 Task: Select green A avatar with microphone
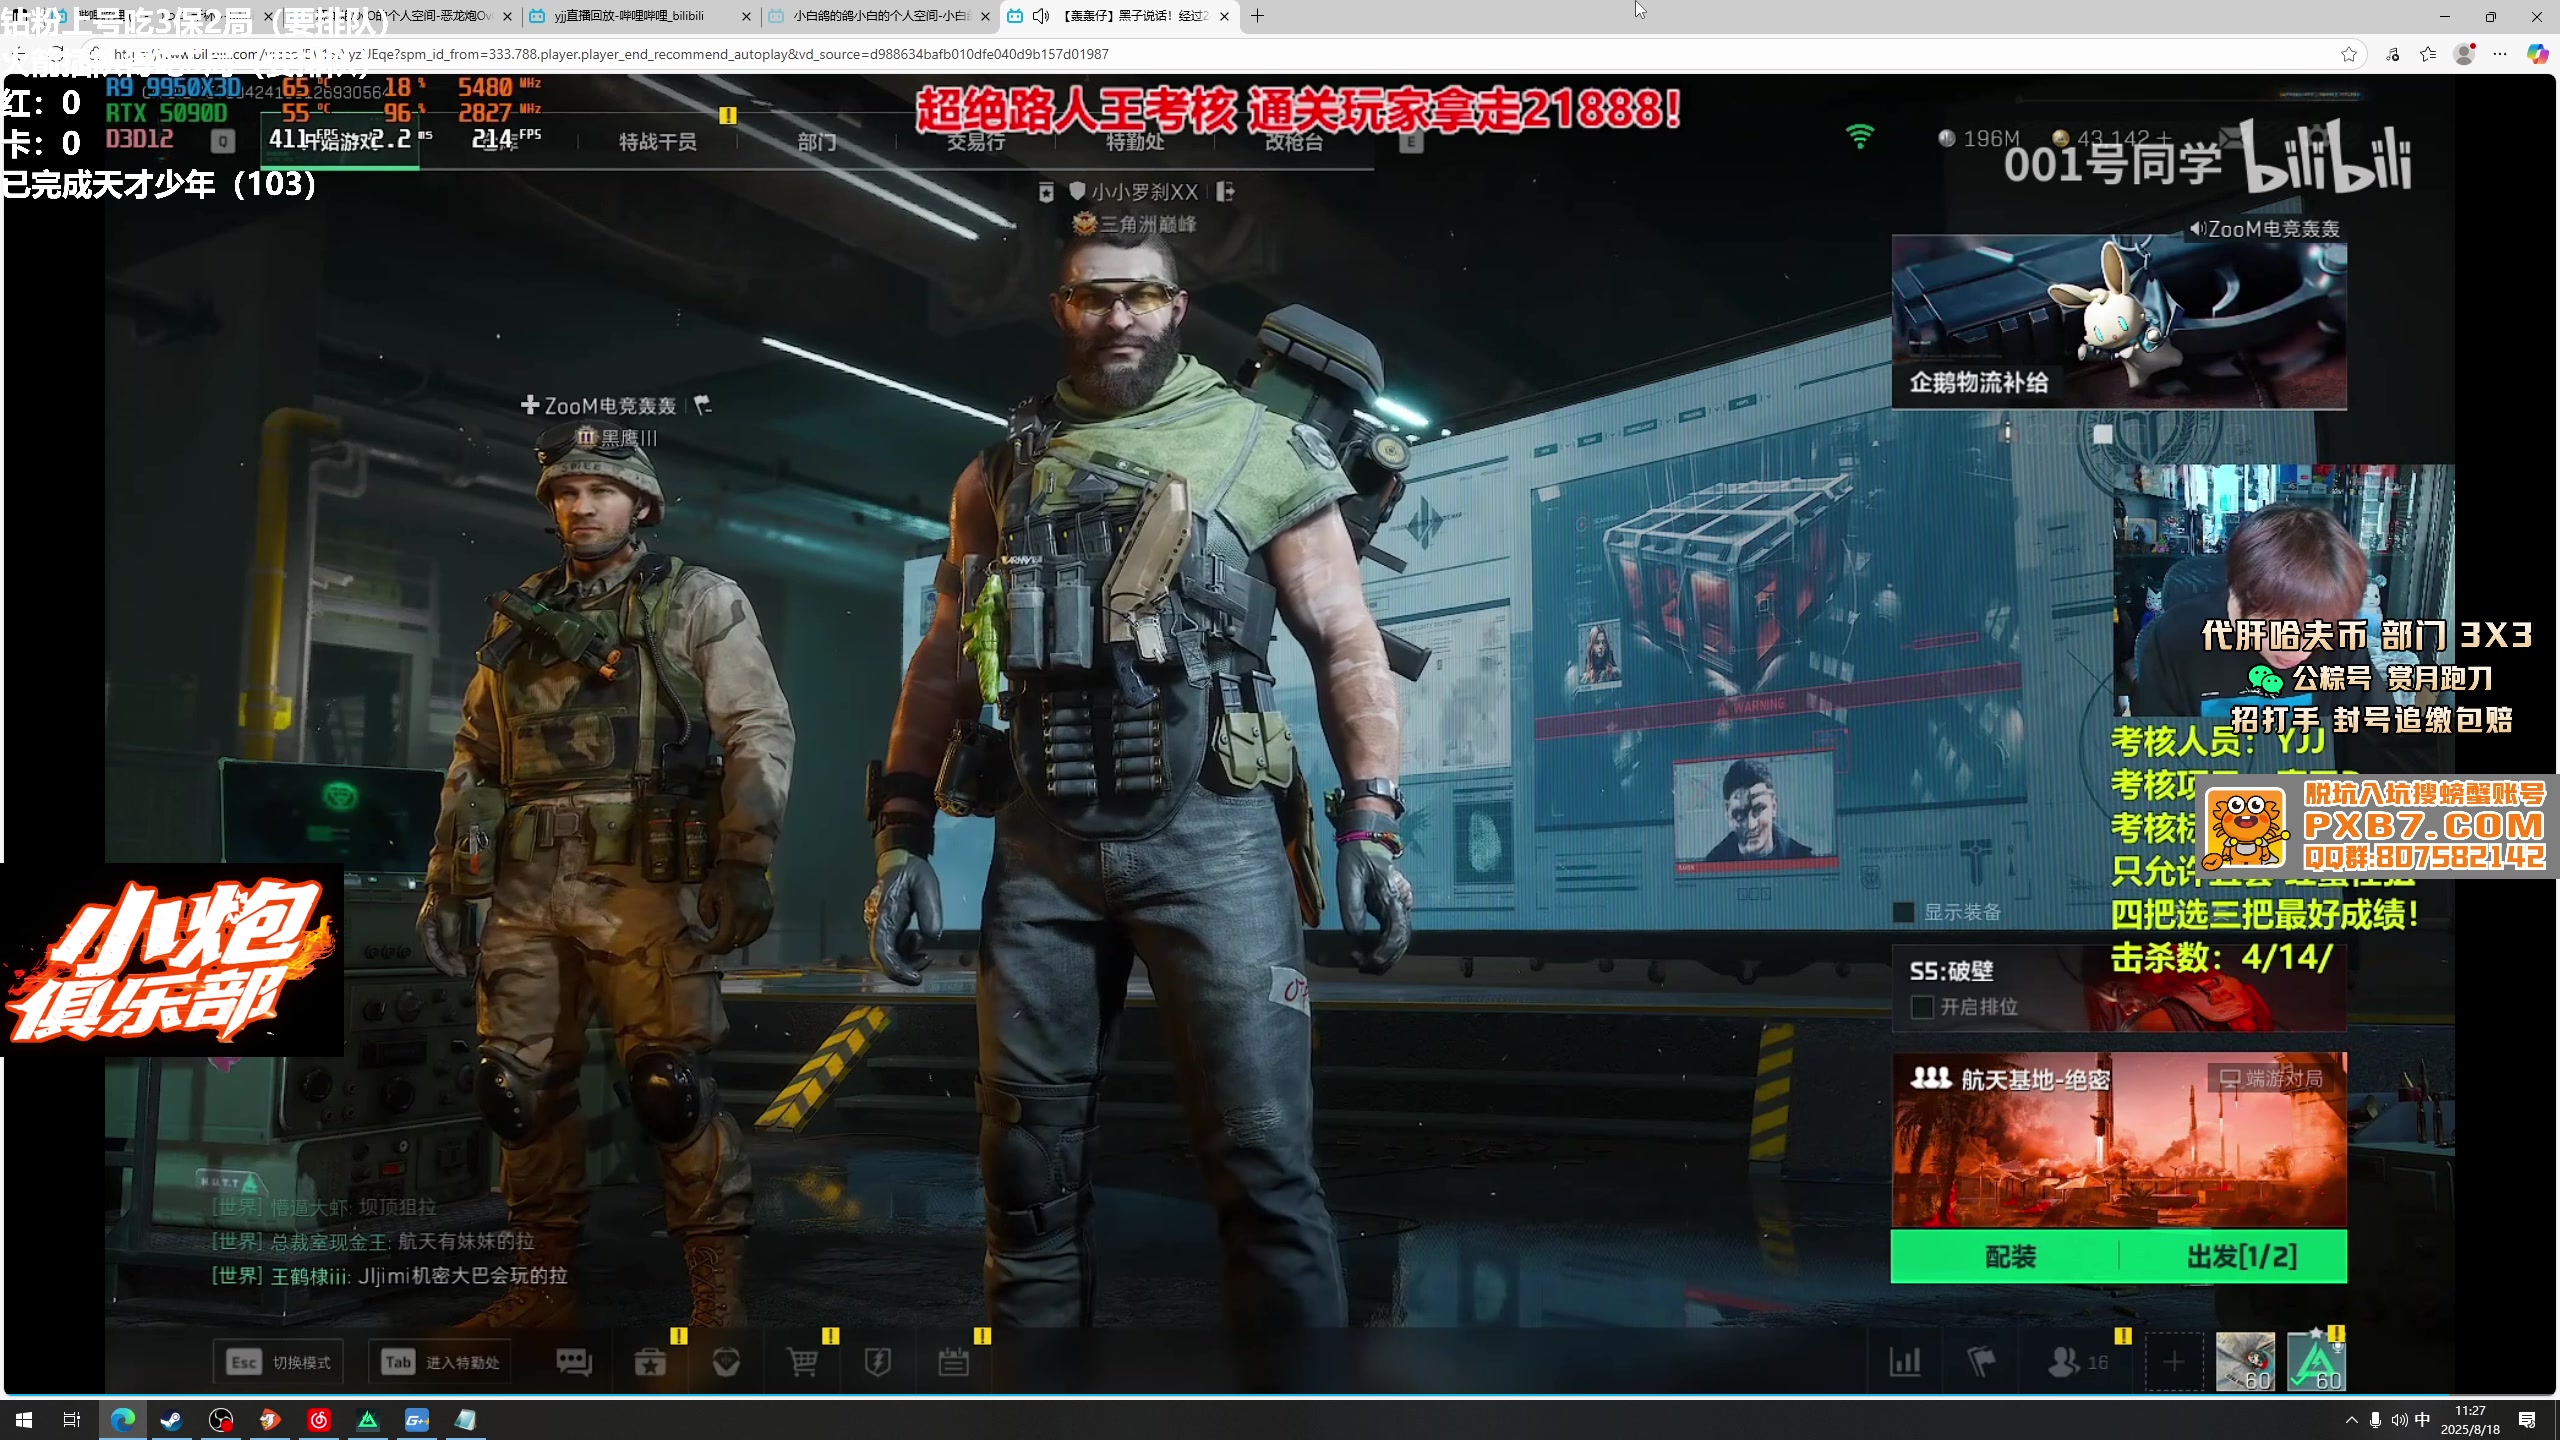pyautogui.click(x=2316, y=1362)
